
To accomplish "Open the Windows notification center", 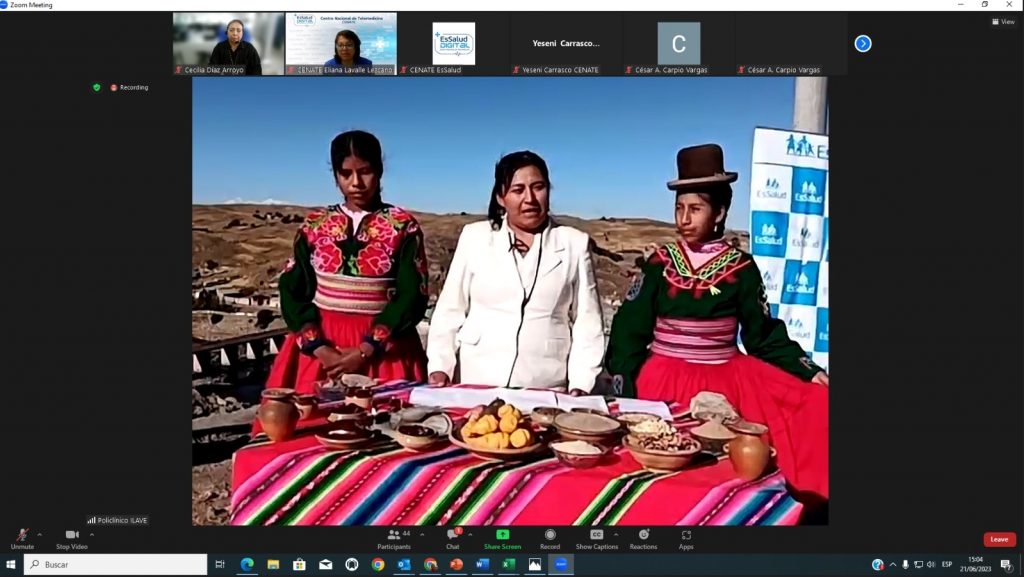I will pos(1006,565).
